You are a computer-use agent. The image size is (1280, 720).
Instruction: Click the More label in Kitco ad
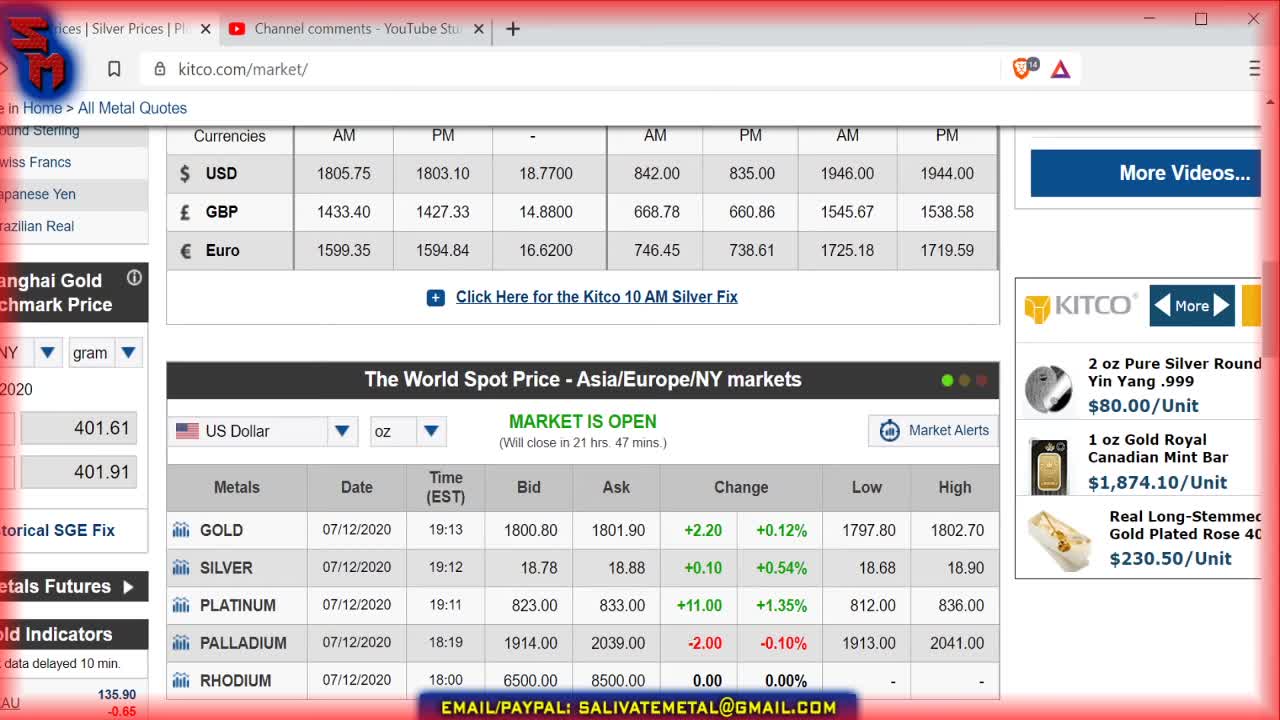[1192, 306]
